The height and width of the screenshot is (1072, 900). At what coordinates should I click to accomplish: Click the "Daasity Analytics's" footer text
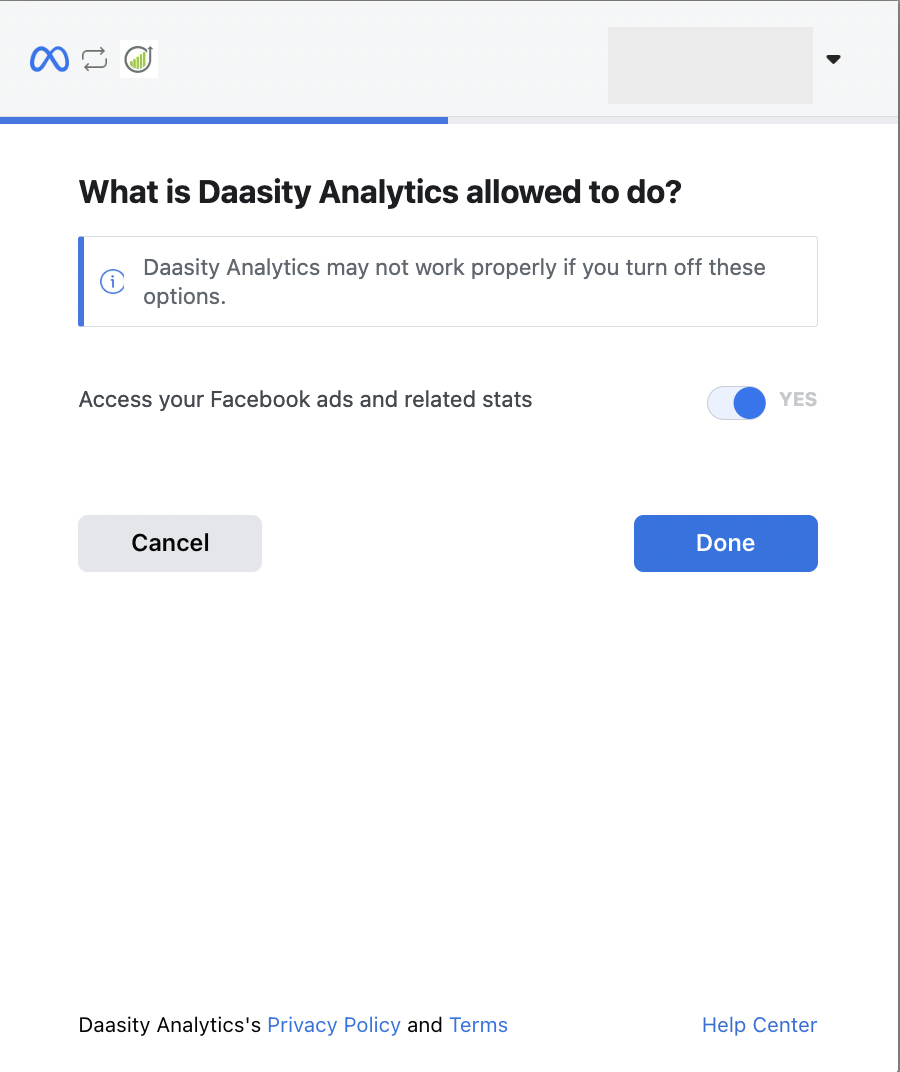pyautogui.click(x=170, y=1025)
